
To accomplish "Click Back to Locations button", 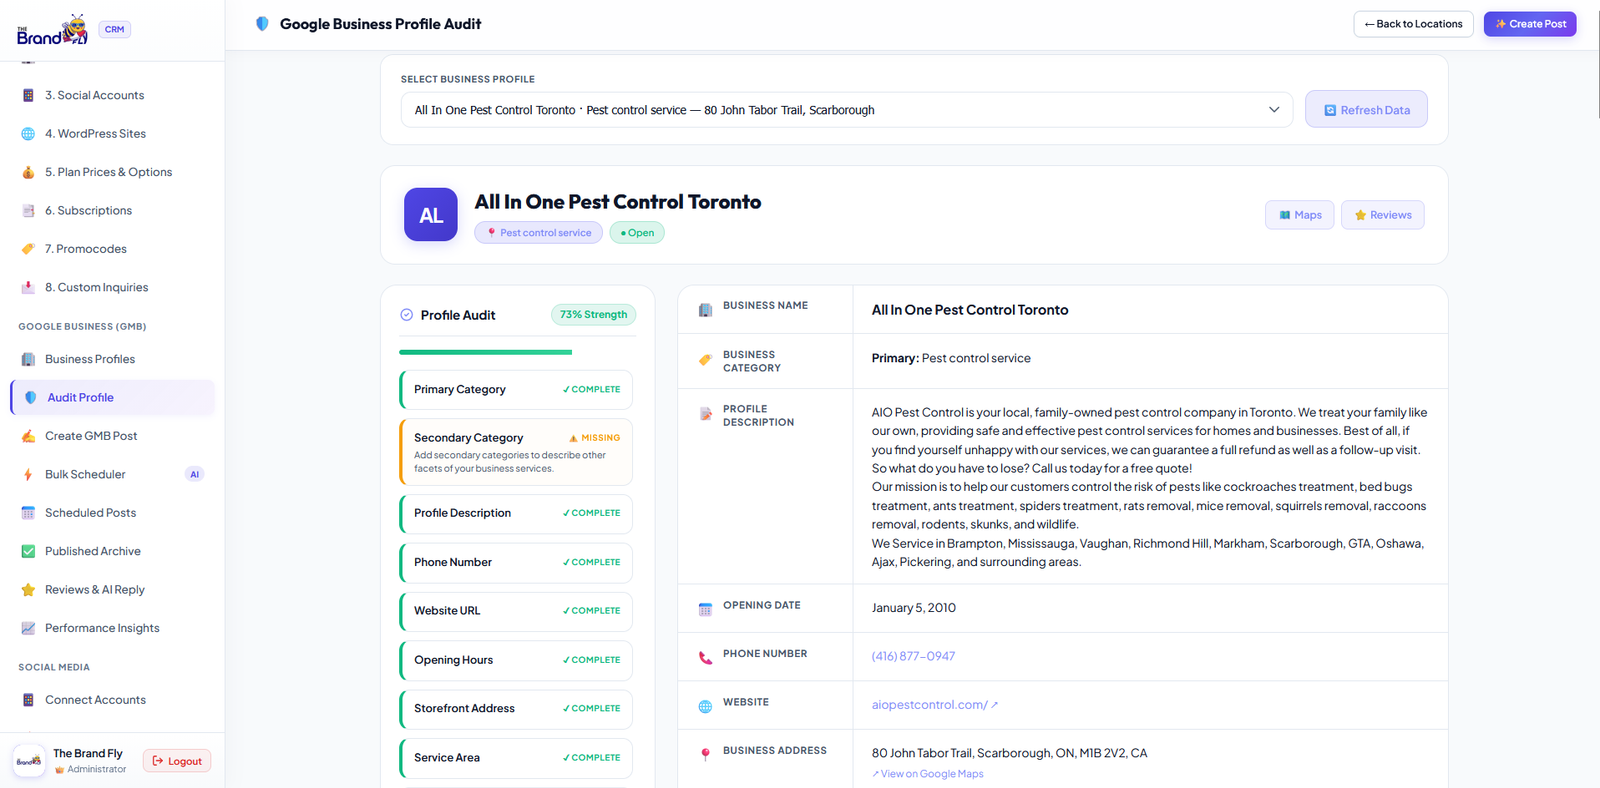I will 1413,24.
